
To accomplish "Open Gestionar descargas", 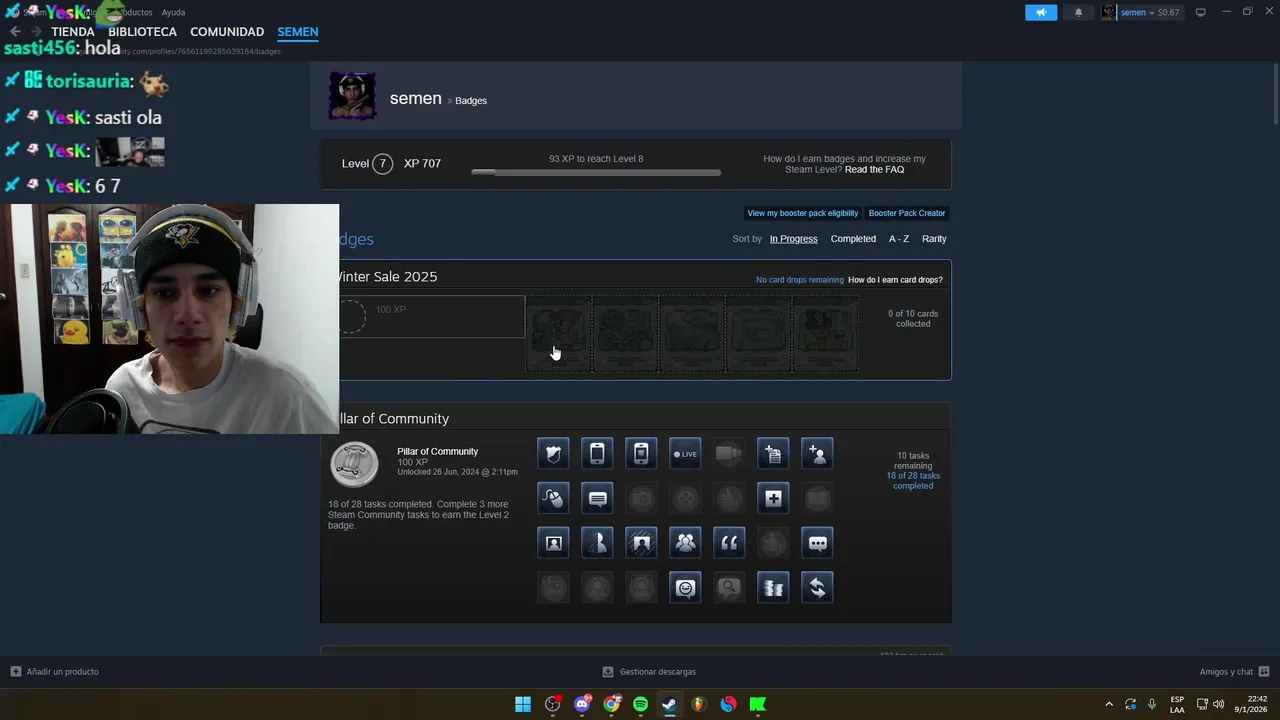I will click(649, 672).
